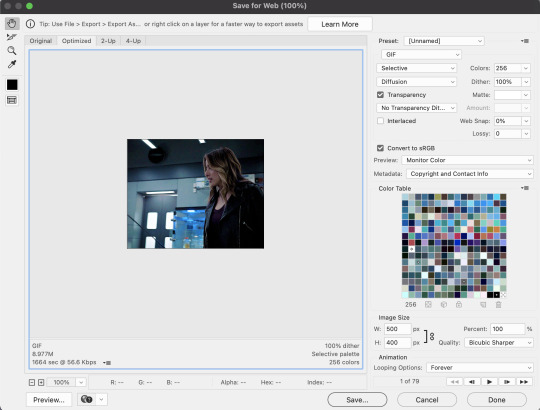540x410 pixels.
Task: Click the Cancel button
Action: coord(427,400)
